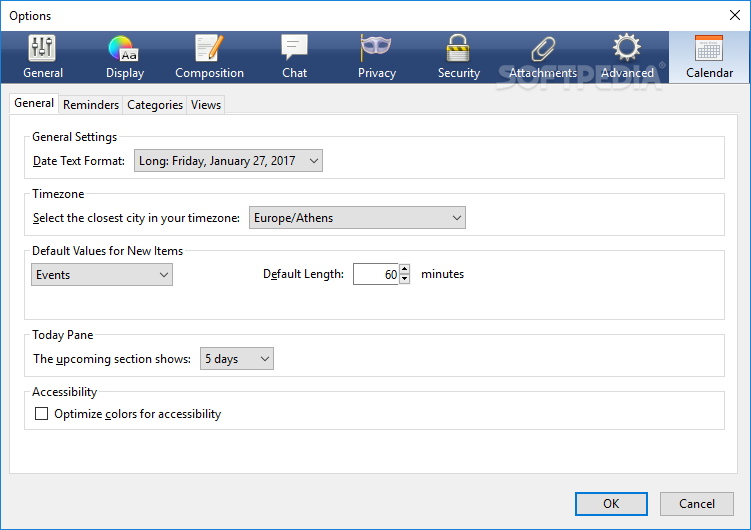Image resolution: width=751 pixels, height=530 pixels.
Task: Open the Attachments options category
Action: coord(543,57)
